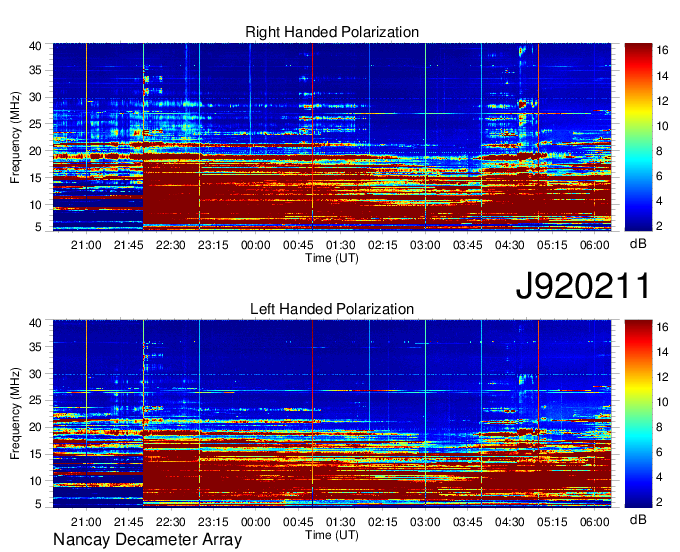Viewport: 680px width, 552px height.
Task: Click the bottom plot's Time (UT) axis label
Action: pyautogui.click(x=332, y=535)
